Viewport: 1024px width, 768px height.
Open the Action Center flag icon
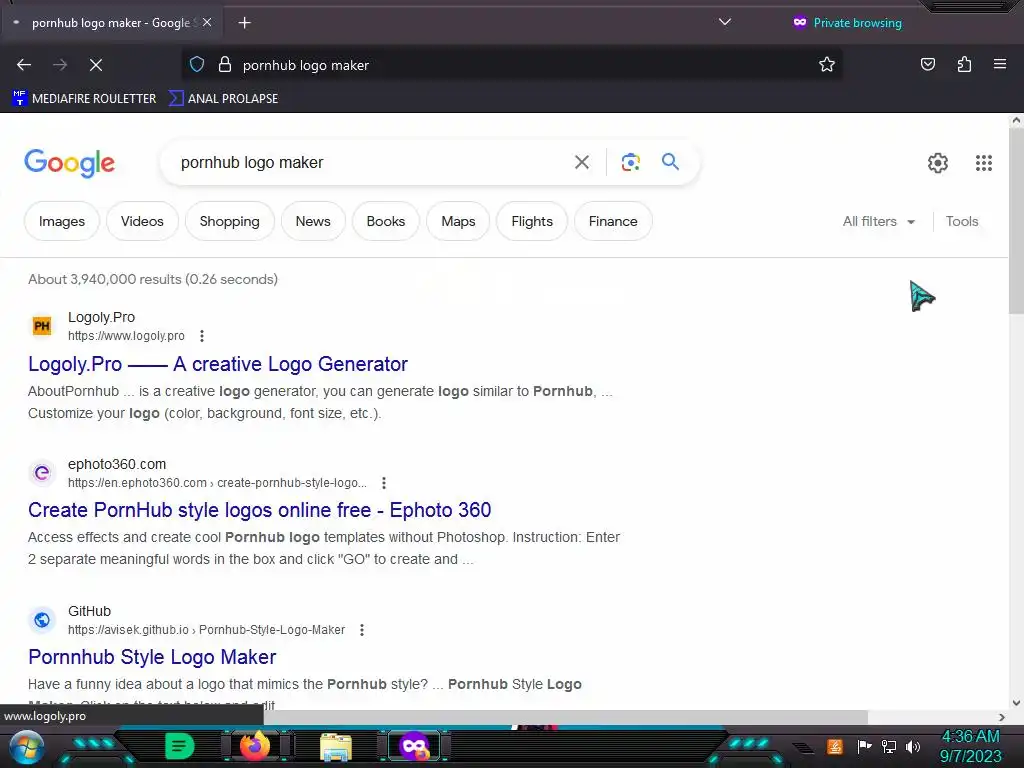[x=864, y=746]
